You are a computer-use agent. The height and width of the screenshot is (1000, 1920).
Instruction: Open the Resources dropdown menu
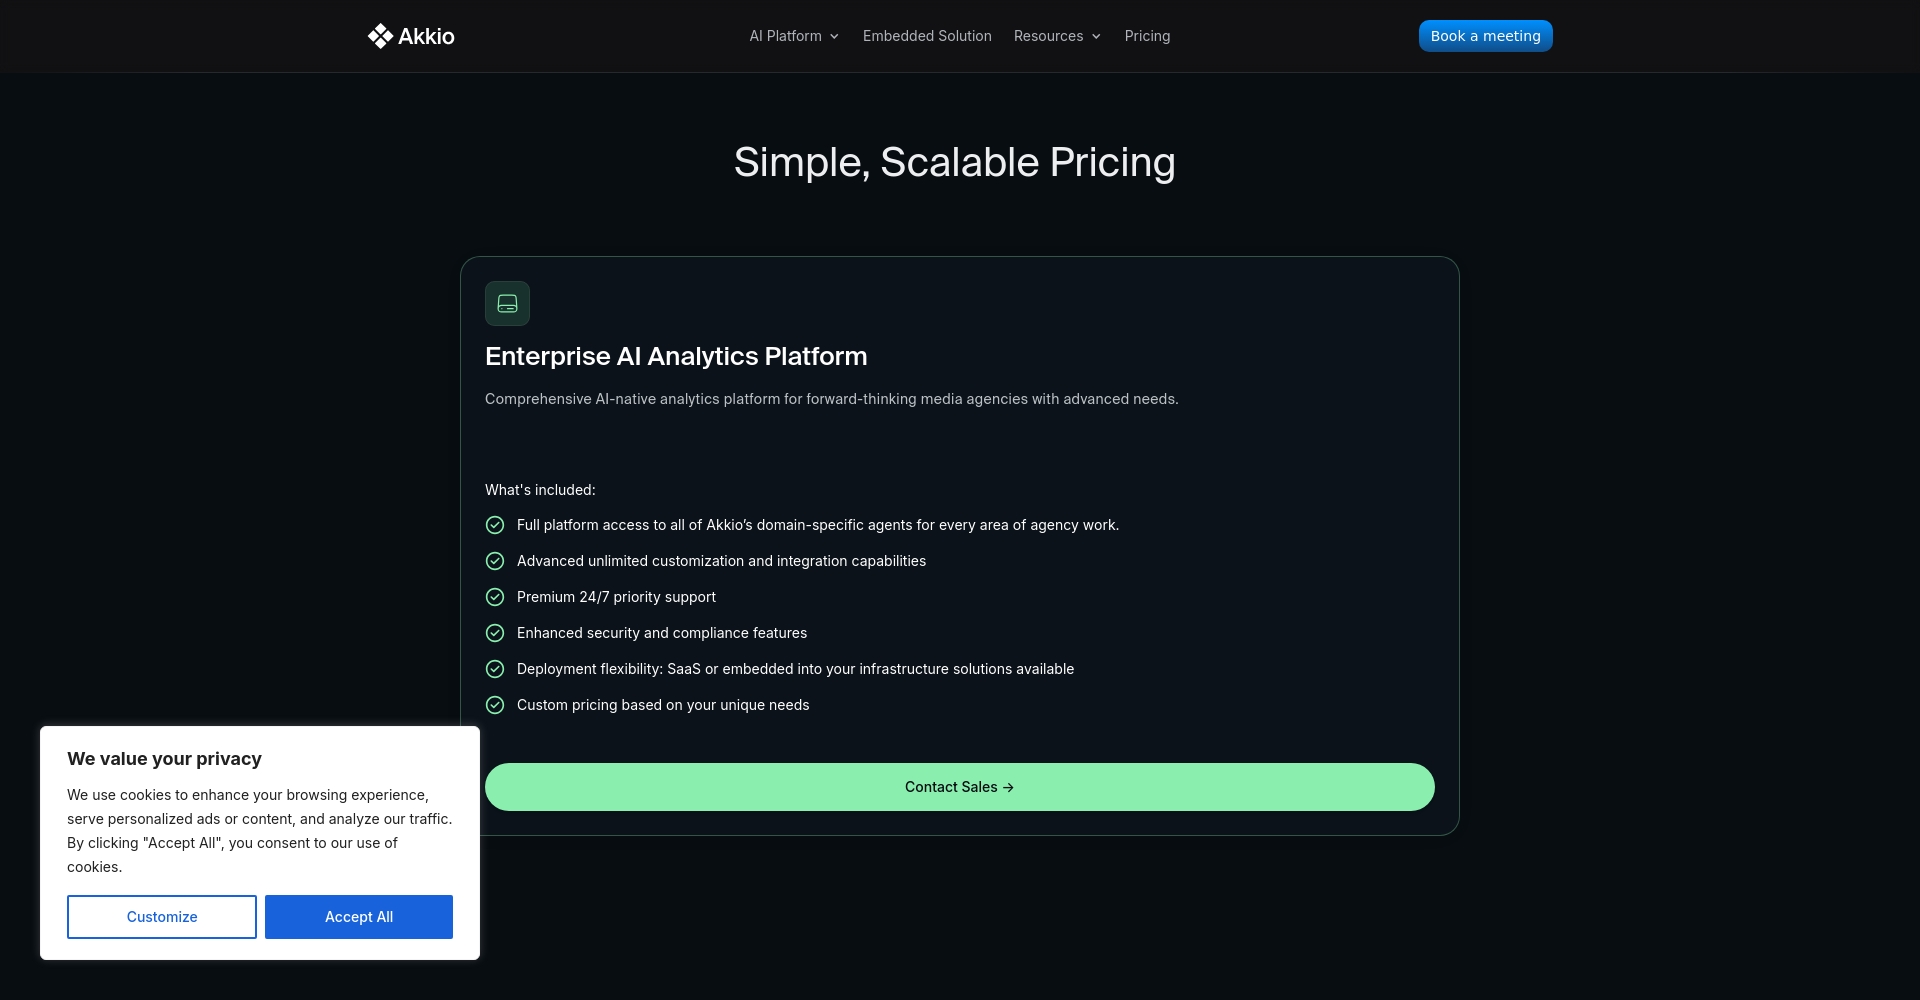[1048, 36]
